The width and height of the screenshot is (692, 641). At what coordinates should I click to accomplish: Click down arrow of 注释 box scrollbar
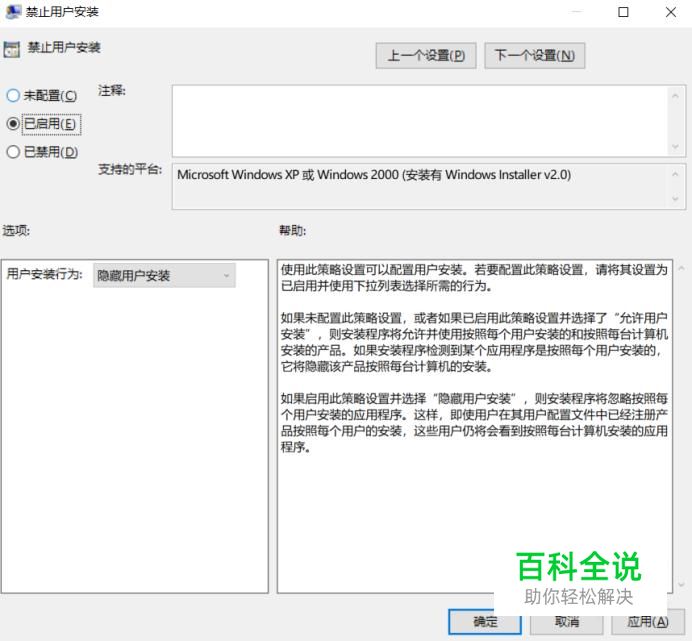coord(675,147)
